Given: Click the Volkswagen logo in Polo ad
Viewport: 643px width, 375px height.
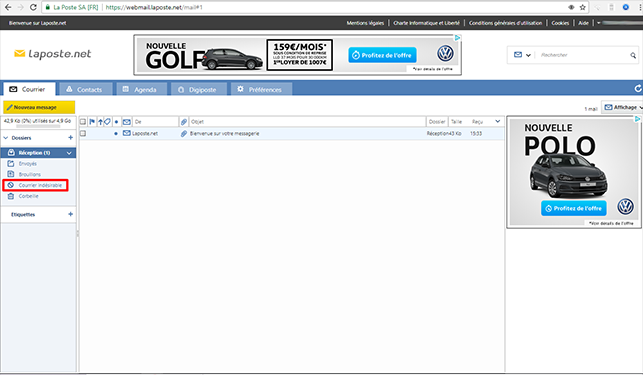Looking at the screenshot, I should point(625,206).
